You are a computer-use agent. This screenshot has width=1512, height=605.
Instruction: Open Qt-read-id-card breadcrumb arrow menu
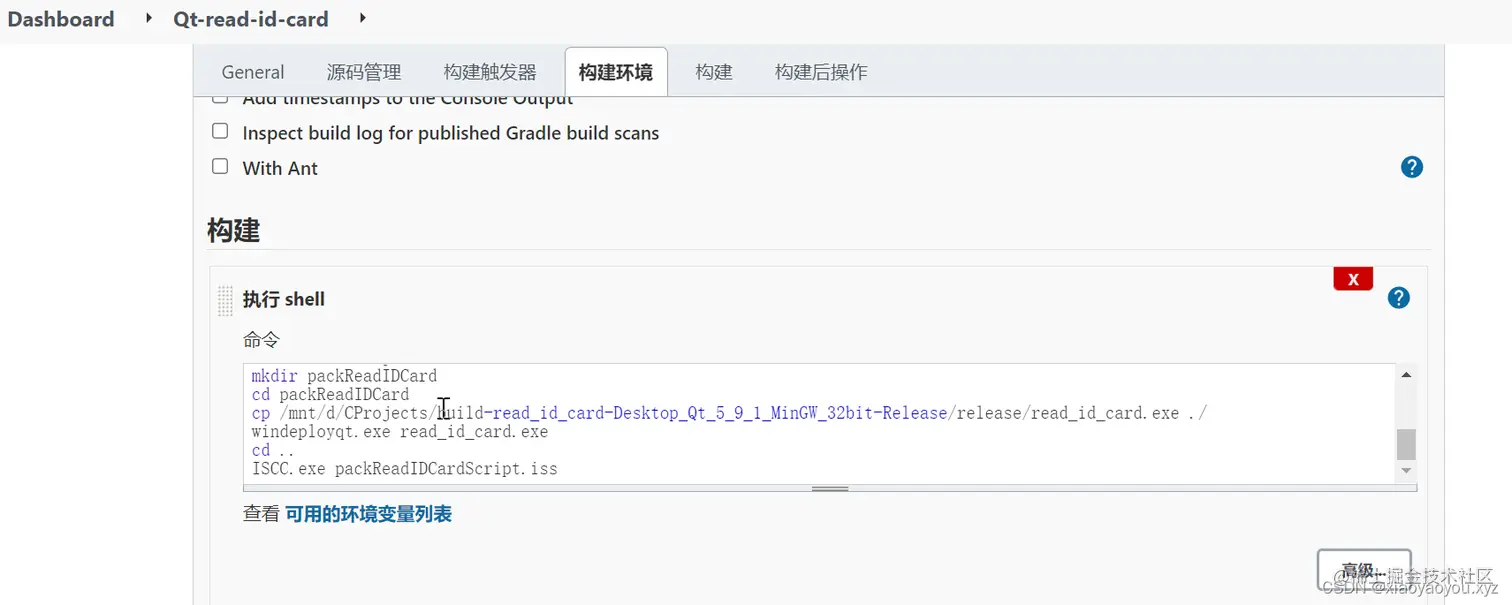362,18
